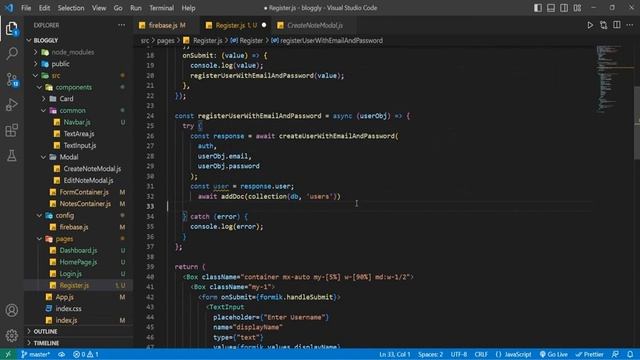Click registerUserWithEmailAndPassword breadcrumb
This screenshot has width=640, height=360.
click(x=331, y=40)
